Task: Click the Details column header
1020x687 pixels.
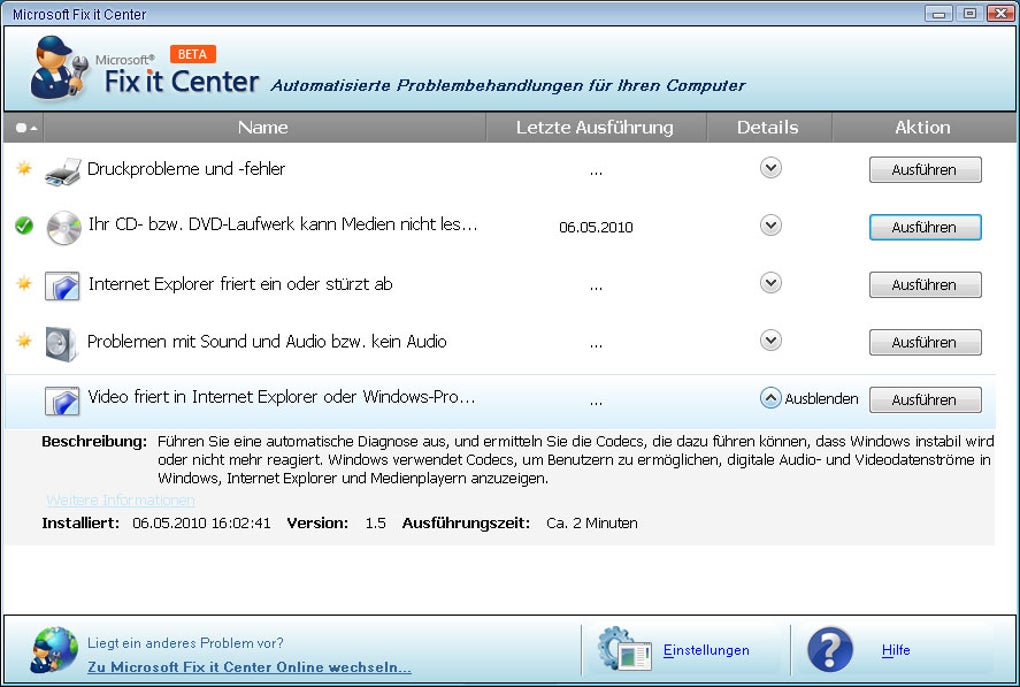Action: coord(768,128)
